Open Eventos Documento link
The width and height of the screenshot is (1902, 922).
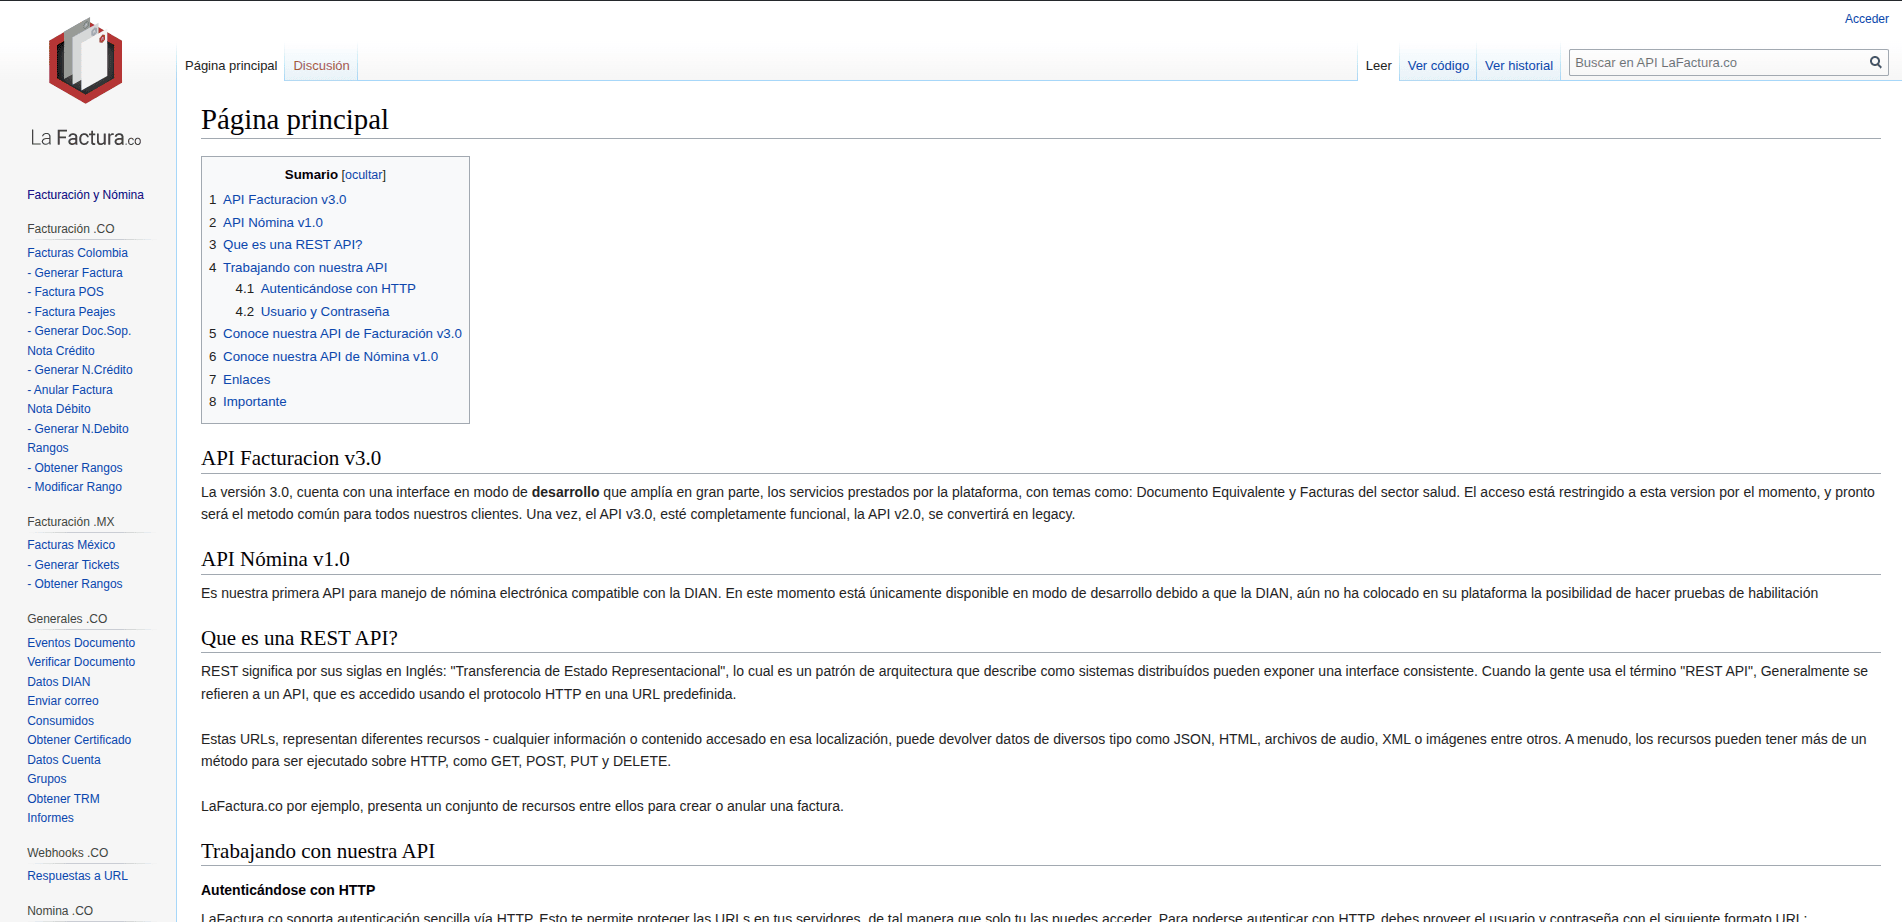point(81,643)
